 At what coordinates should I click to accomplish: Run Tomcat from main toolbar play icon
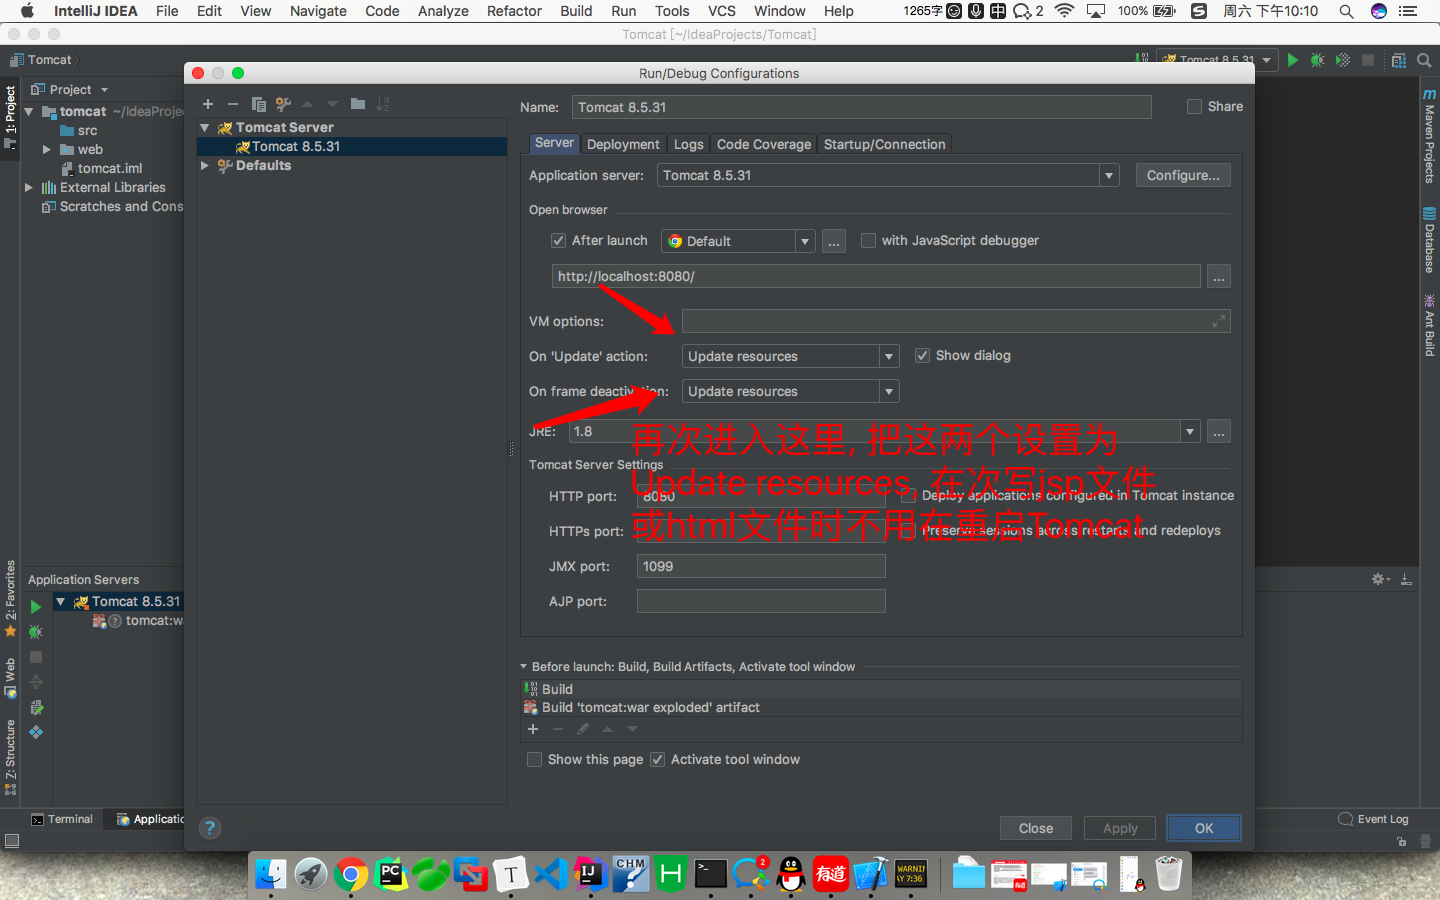point(1293,60)
